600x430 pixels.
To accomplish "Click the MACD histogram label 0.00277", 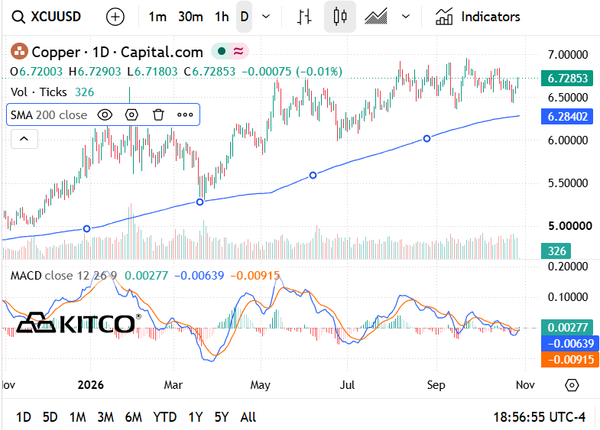I will click(567, 327).
